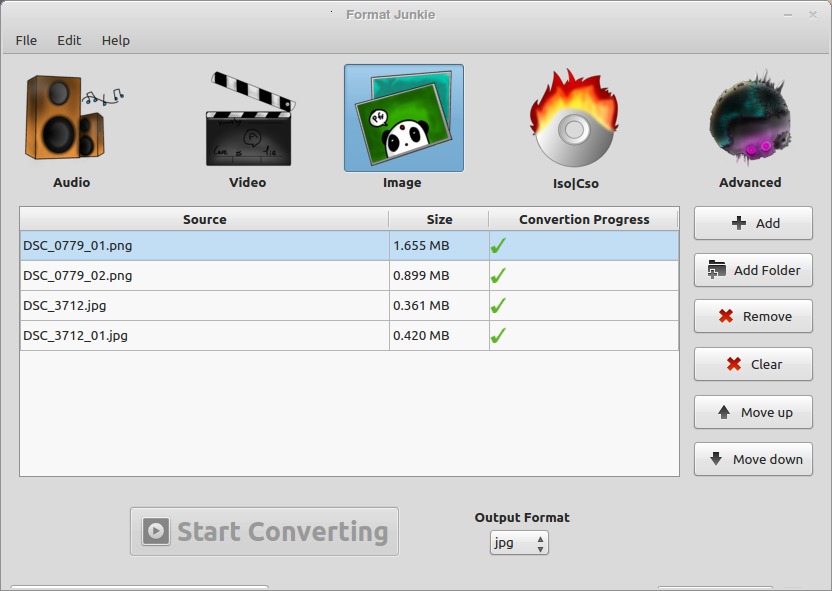Clear the file list

(753, 364)
